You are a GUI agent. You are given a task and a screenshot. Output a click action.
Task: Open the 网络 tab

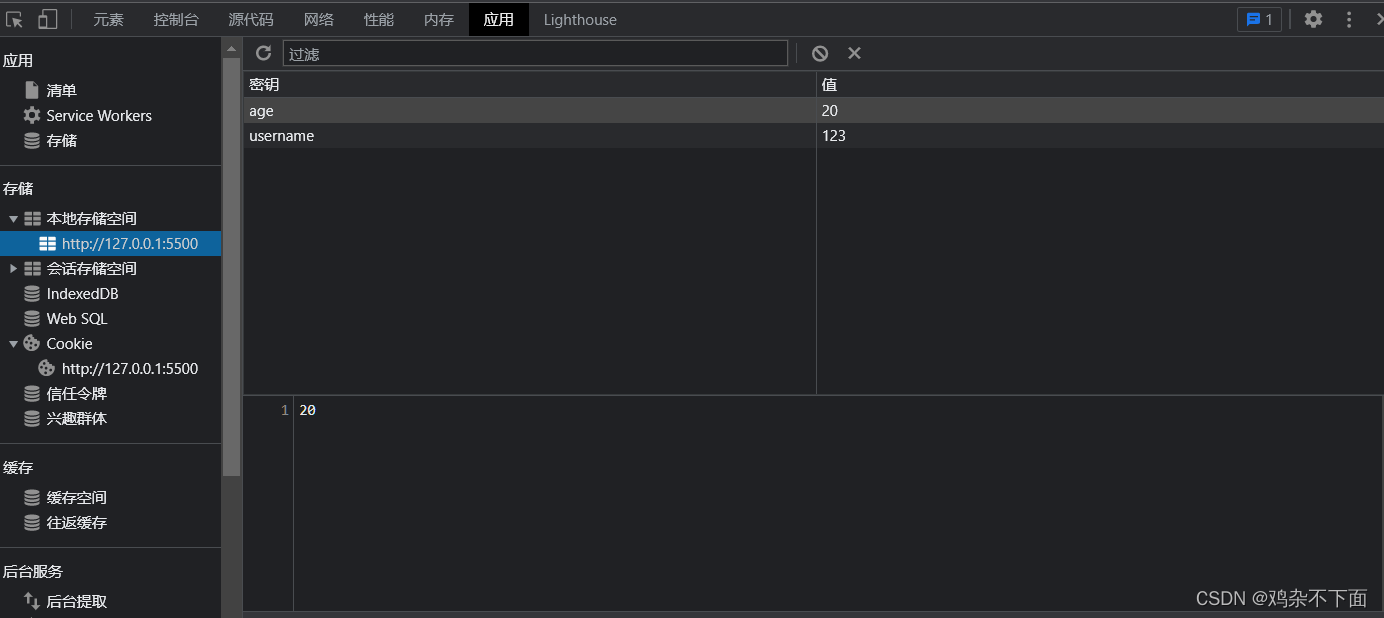pyautogui.click(x=319, y=19)
